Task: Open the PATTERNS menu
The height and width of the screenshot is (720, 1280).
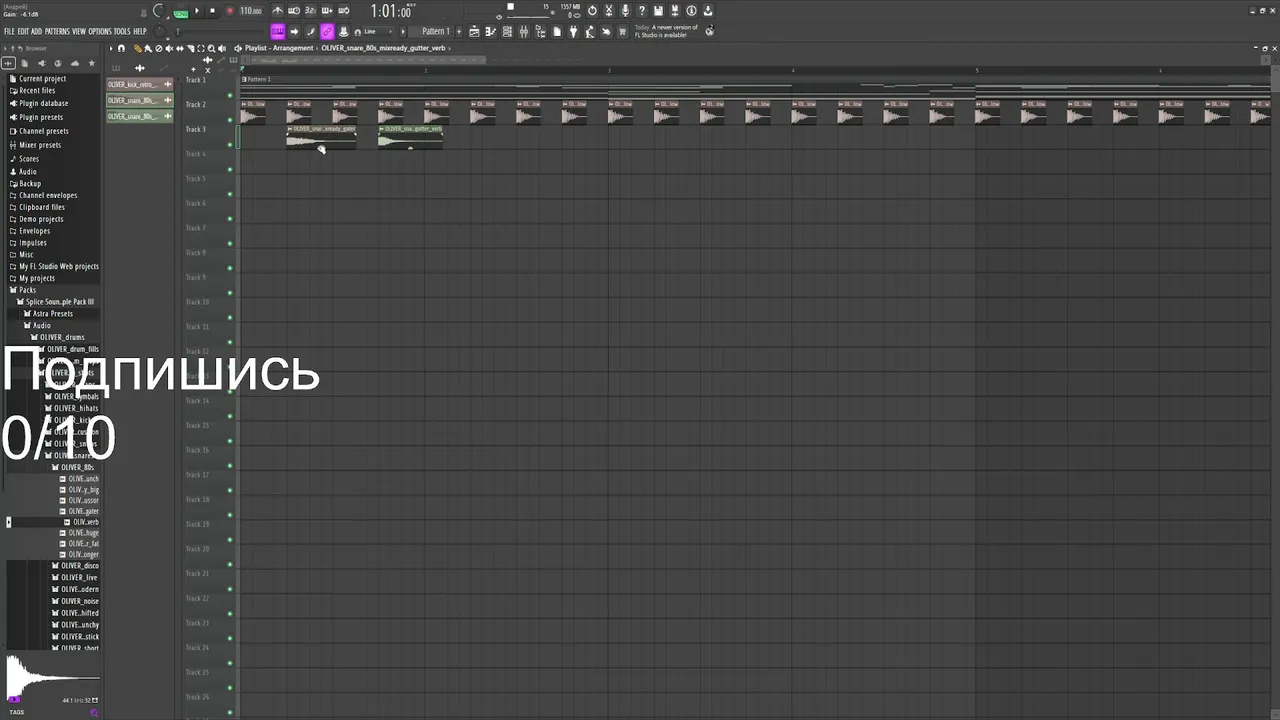Action: [x=57, y=31]
